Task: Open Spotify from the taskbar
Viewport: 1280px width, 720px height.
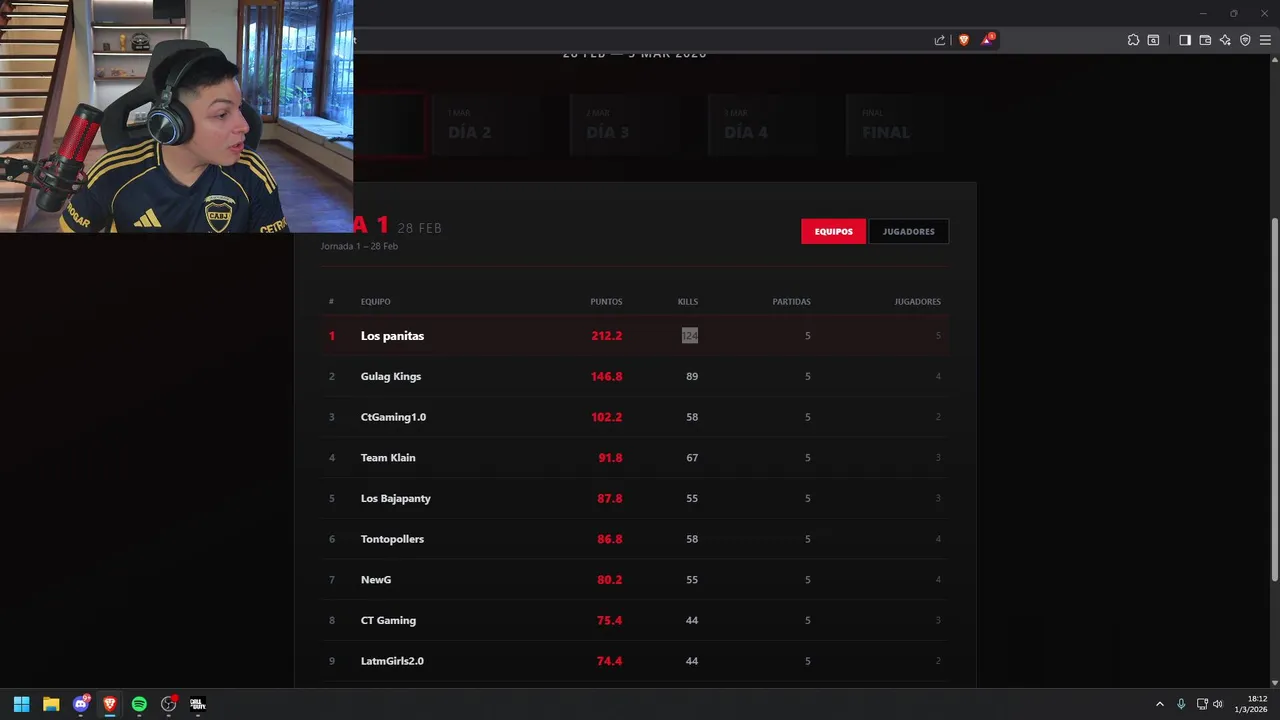Action: 139,704
